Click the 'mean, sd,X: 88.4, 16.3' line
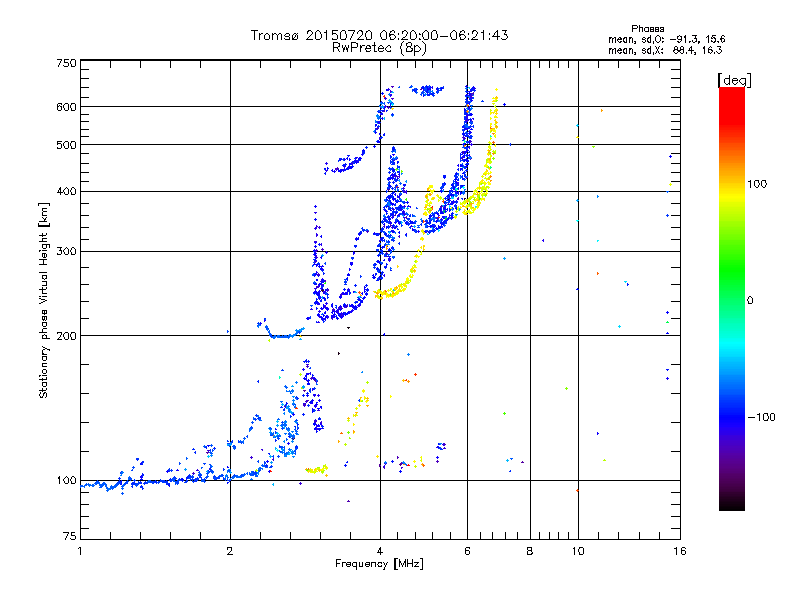 (665, 50)
